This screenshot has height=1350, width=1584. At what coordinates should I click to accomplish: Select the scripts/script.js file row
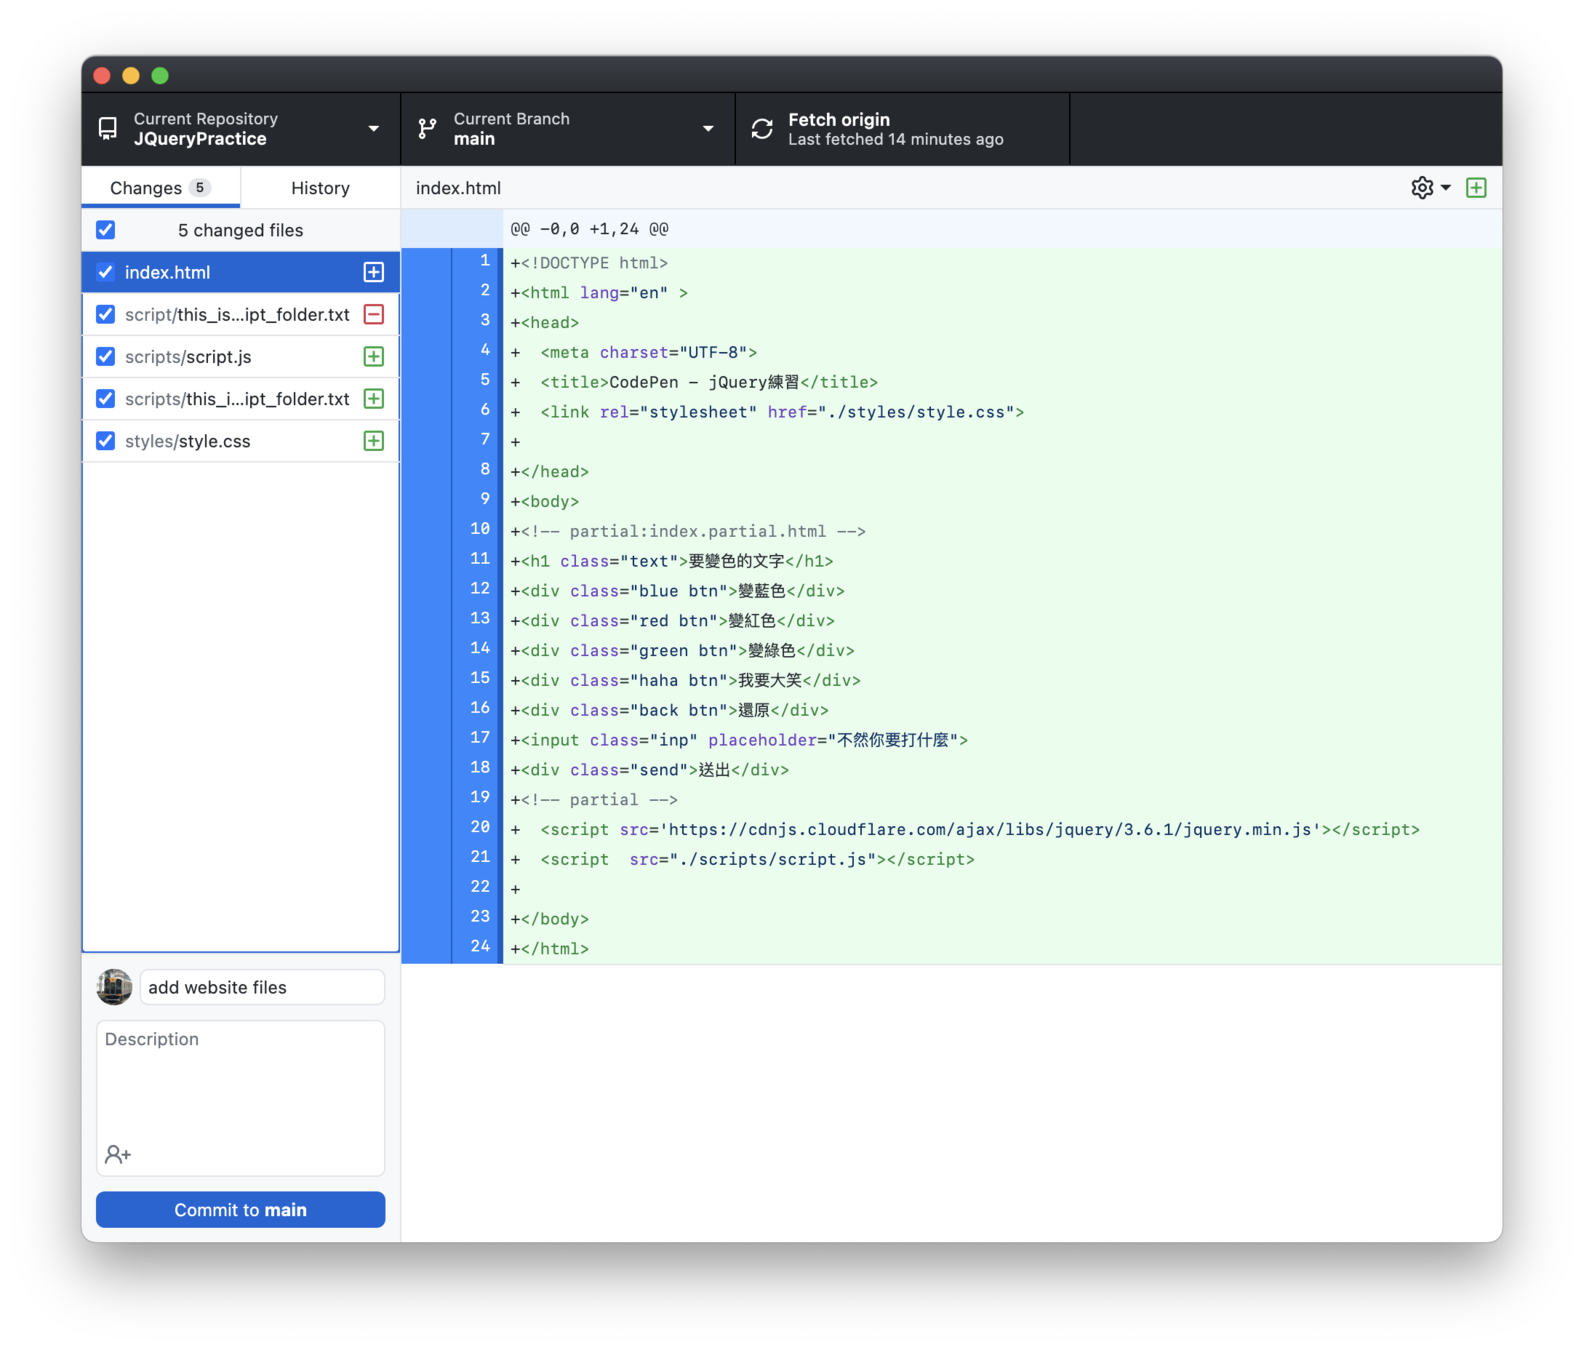click(241, 357)
